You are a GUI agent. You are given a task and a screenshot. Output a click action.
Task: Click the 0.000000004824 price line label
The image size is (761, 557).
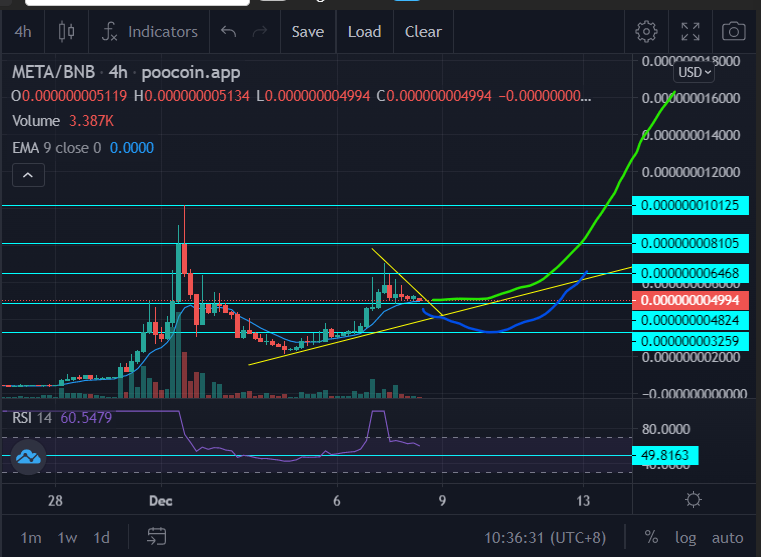tap(690, 320)
